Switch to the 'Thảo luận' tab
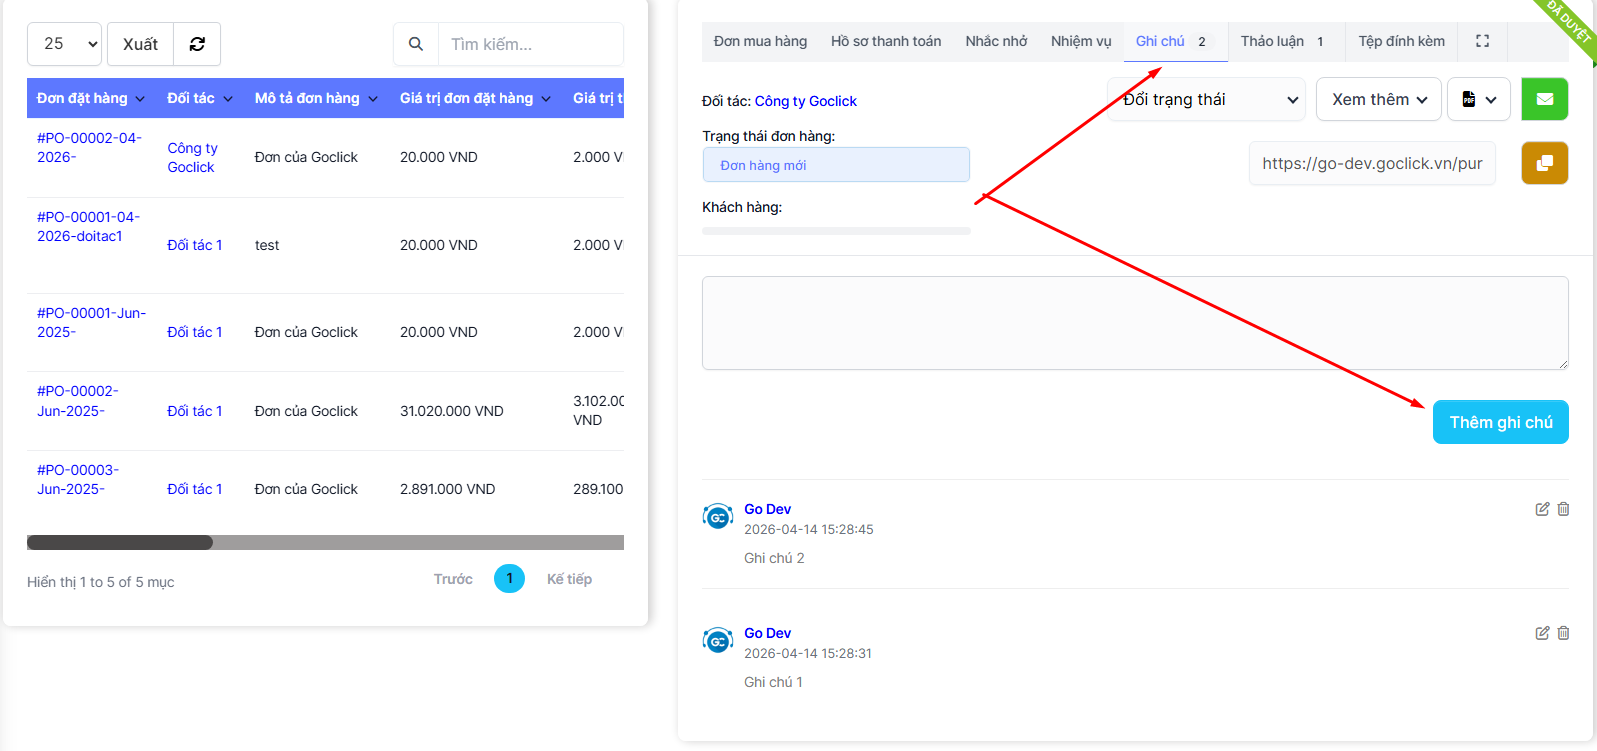 click(x=1280, y=41)
